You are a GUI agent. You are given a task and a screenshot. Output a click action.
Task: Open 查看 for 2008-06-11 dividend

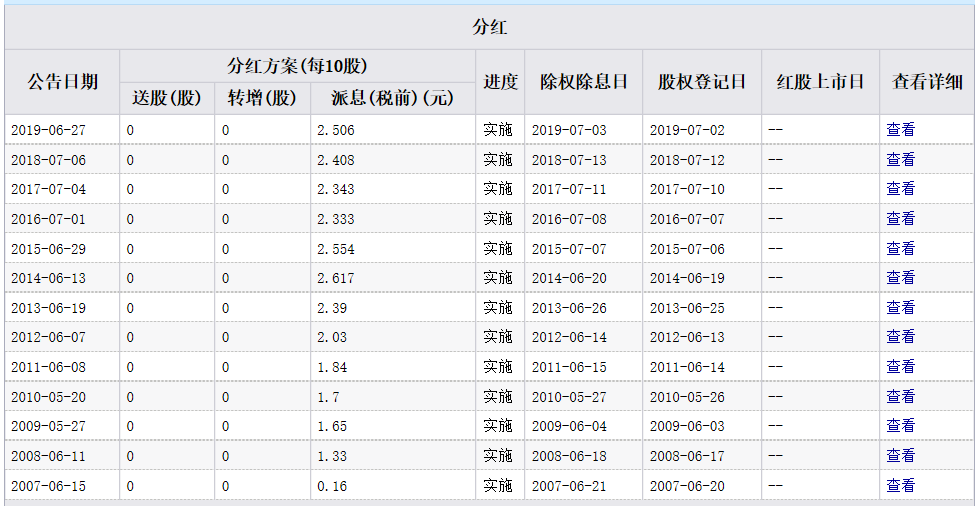(900, 455)
